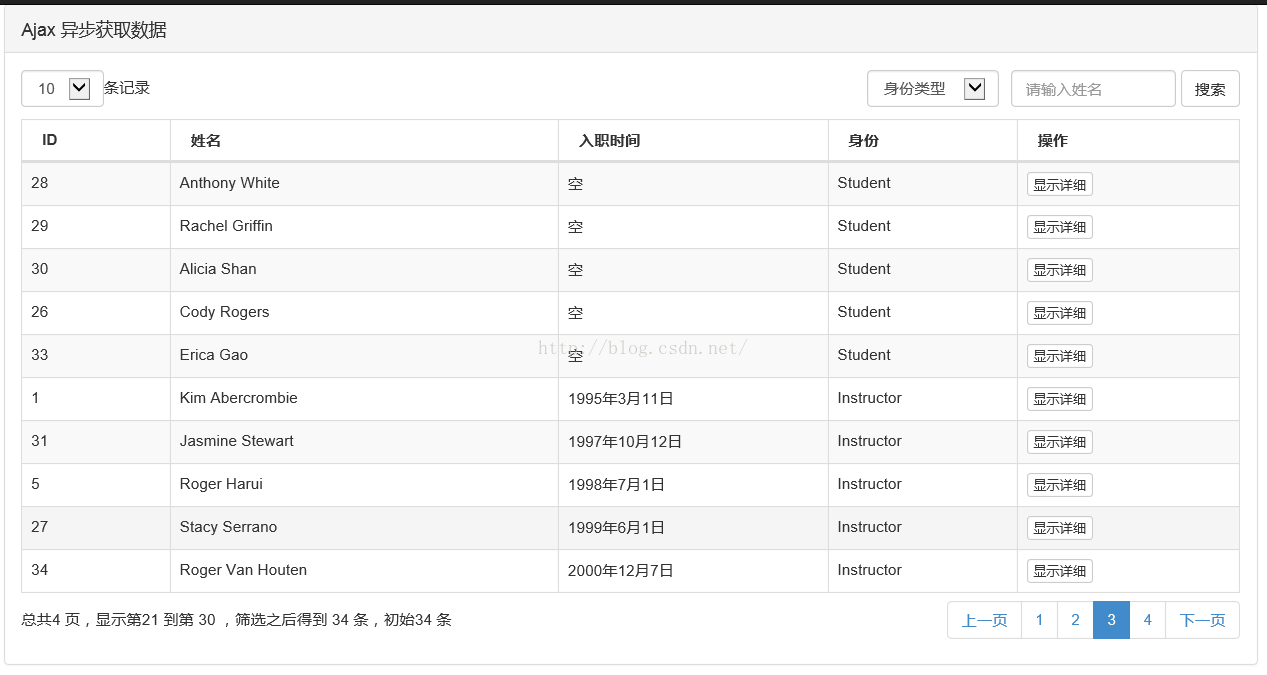Open the records-per-page dropdown showing 10
Screen dimensions: 1267x675
[x=62, y=89]
